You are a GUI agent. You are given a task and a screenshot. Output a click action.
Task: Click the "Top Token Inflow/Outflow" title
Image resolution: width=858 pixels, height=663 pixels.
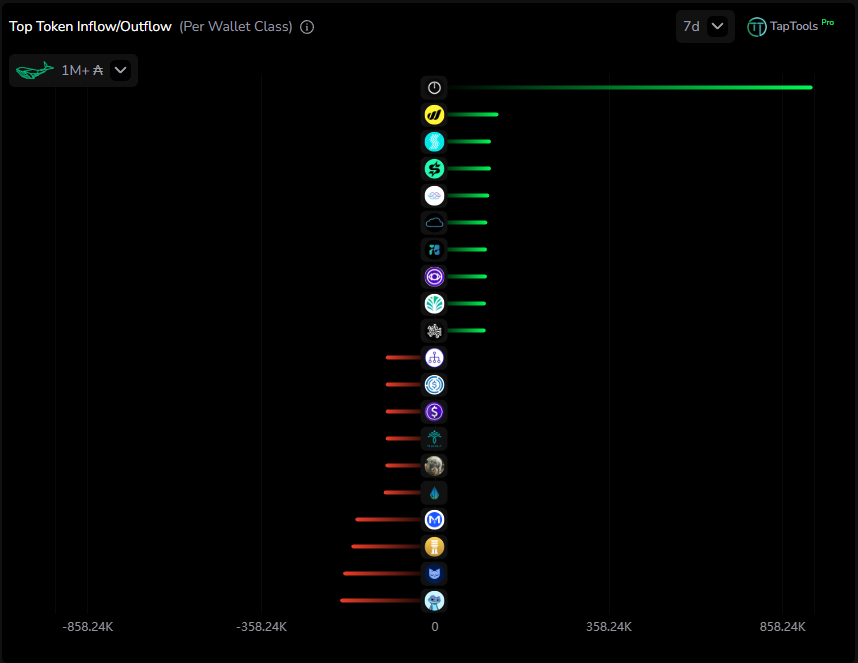point(90,27)
